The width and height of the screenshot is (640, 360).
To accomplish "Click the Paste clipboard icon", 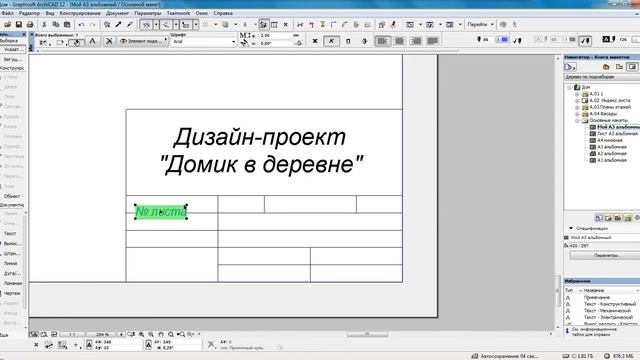I will (67, 24).
